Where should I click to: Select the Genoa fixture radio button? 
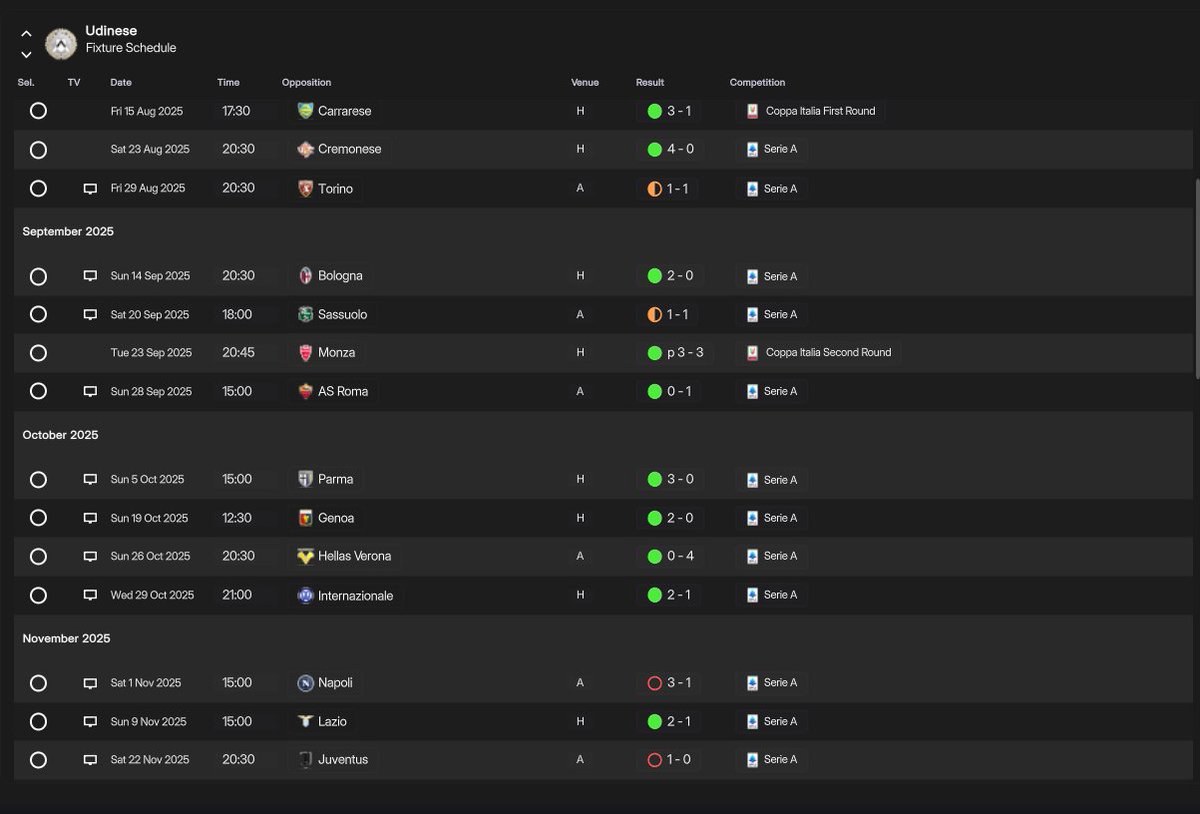click(x=38, y=518)
